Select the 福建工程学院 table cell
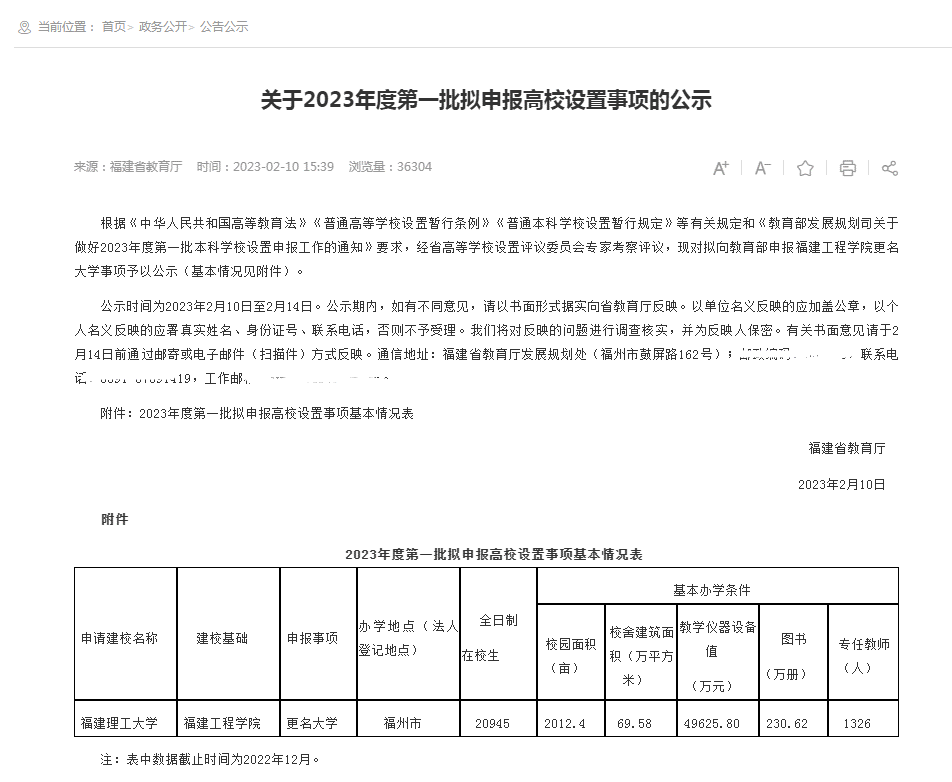 click(222, 722)
